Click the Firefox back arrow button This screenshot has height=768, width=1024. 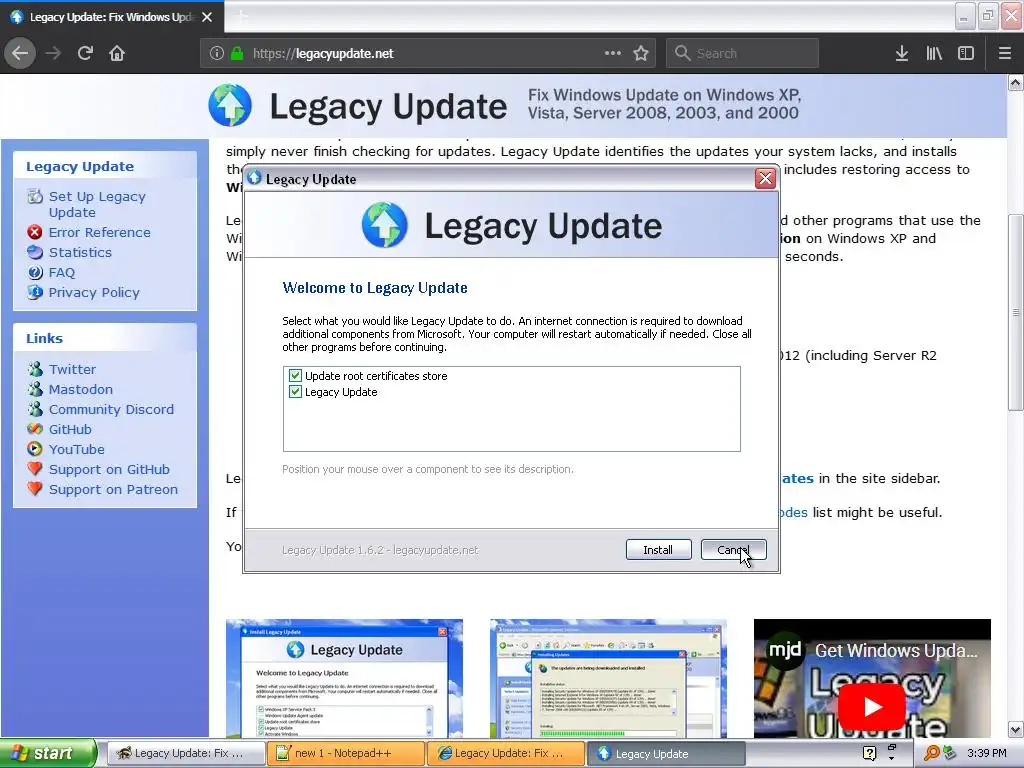(20, 53)
